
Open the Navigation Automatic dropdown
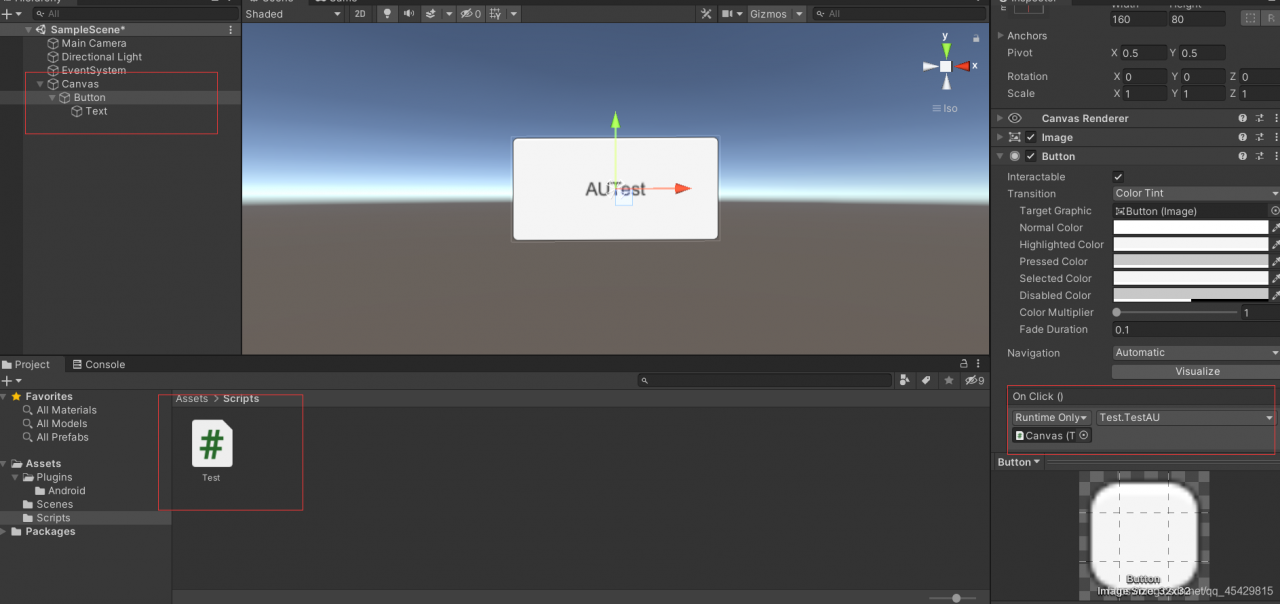click(1196, 353)
